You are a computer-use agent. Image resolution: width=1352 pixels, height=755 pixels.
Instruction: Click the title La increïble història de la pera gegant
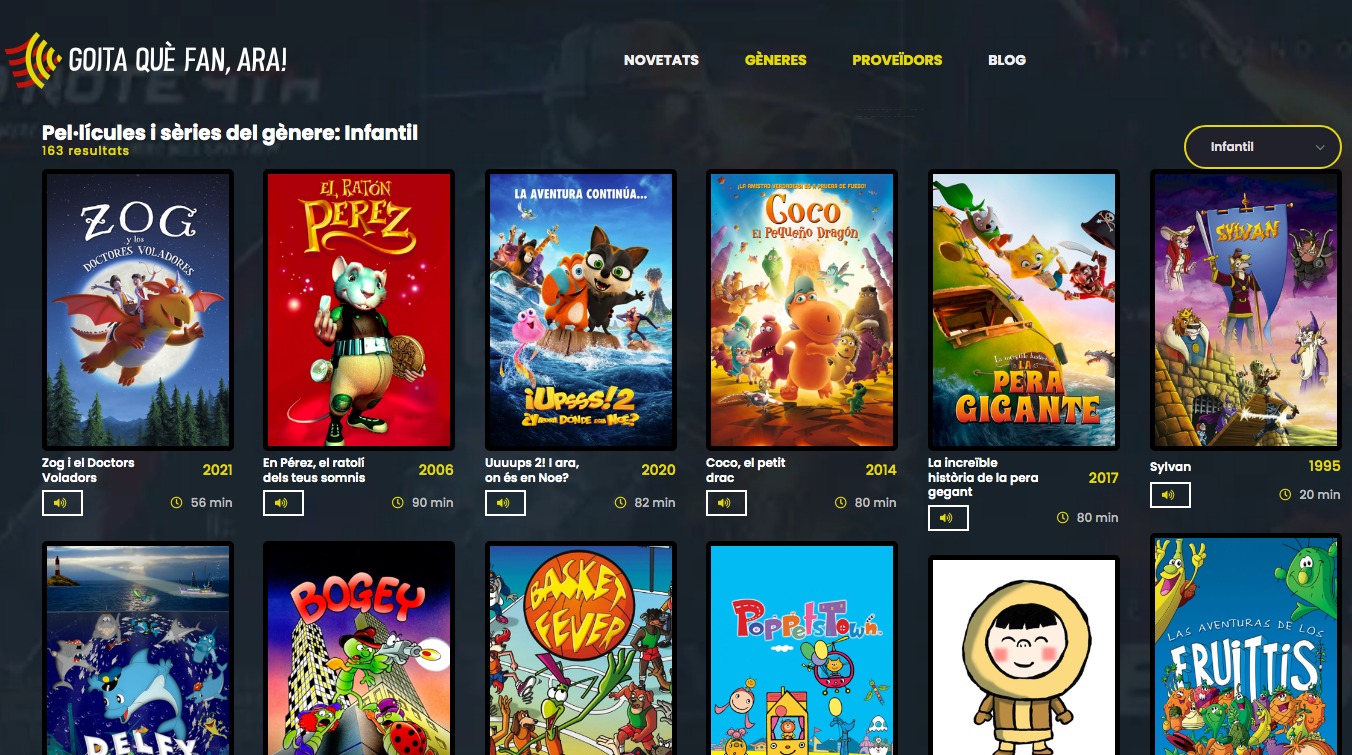click(x=983, y=477)
